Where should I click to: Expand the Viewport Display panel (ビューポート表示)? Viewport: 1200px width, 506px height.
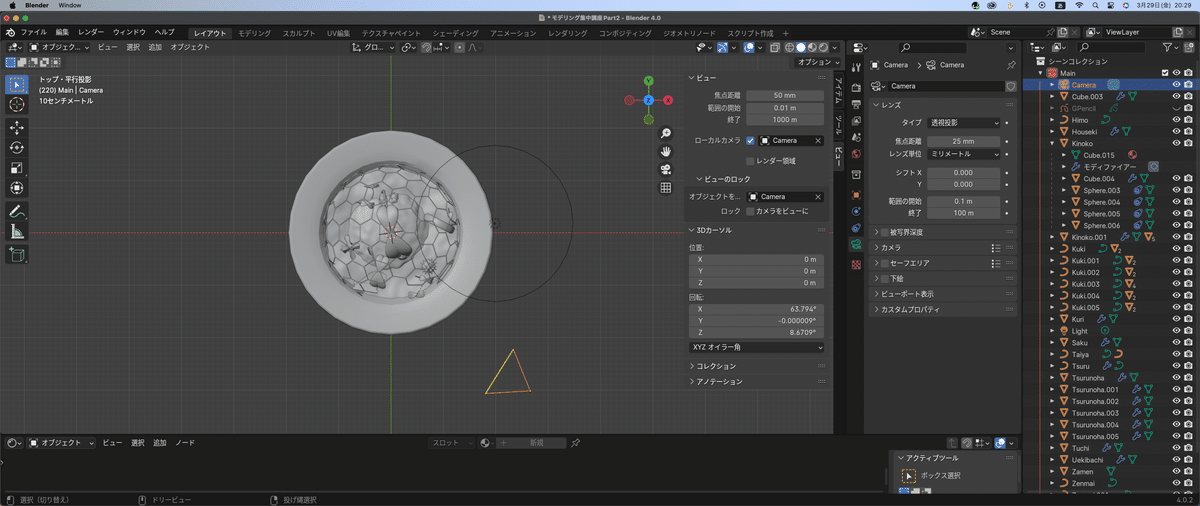tap(907, 294)
